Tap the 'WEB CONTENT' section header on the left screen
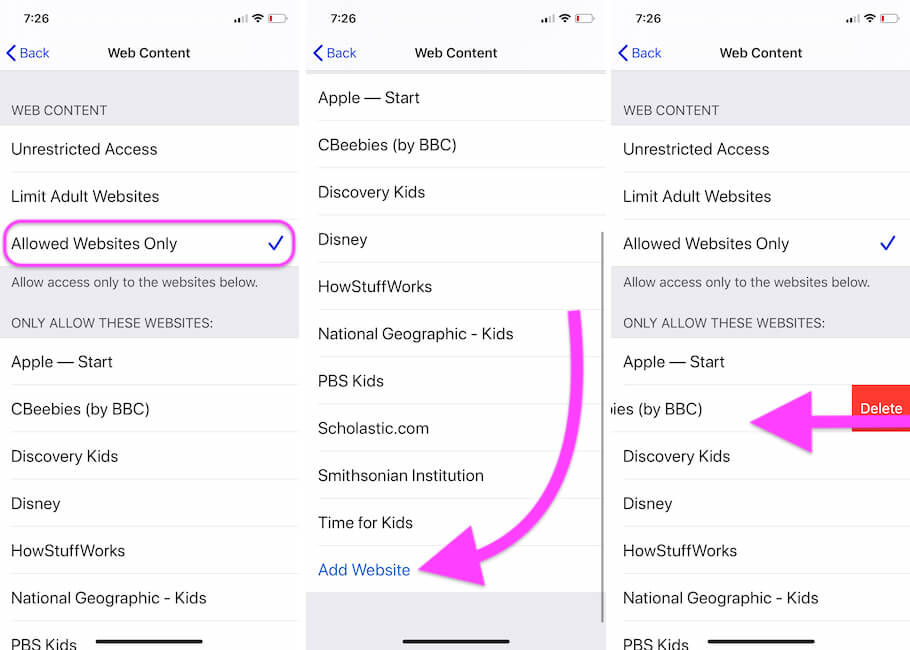Image resolution: width=910 pixels, height=650 pixels. click(59, 110)
